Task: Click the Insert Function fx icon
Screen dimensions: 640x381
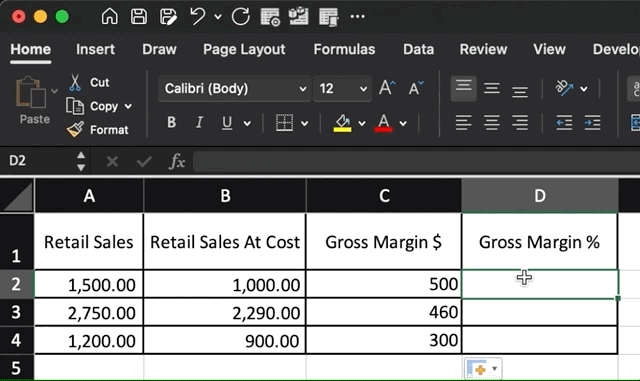Action: coord(177,161)
